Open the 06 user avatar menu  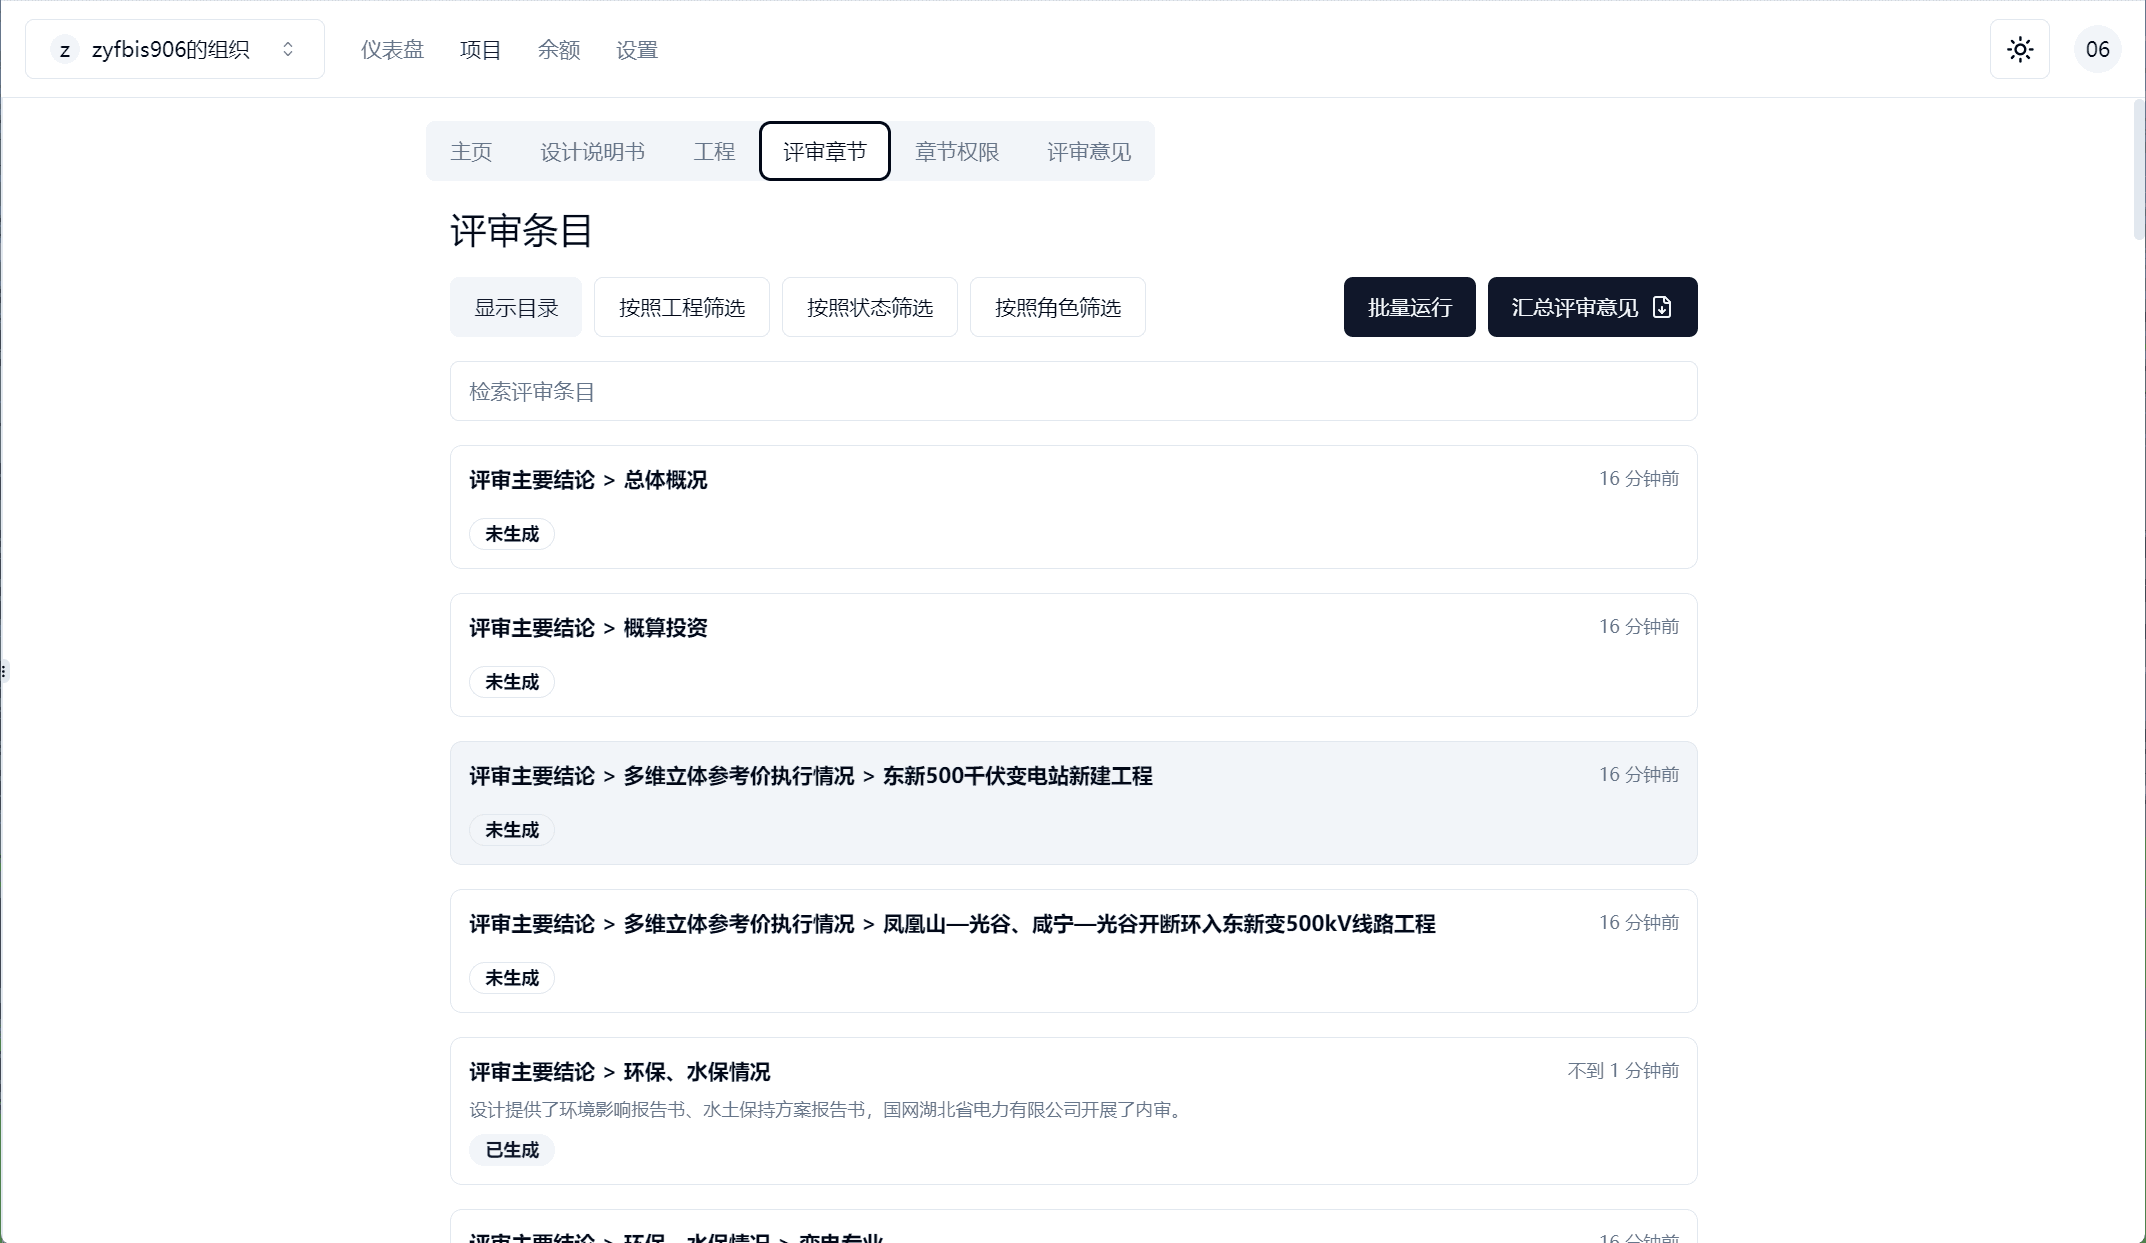click(x=2097, y=49)
